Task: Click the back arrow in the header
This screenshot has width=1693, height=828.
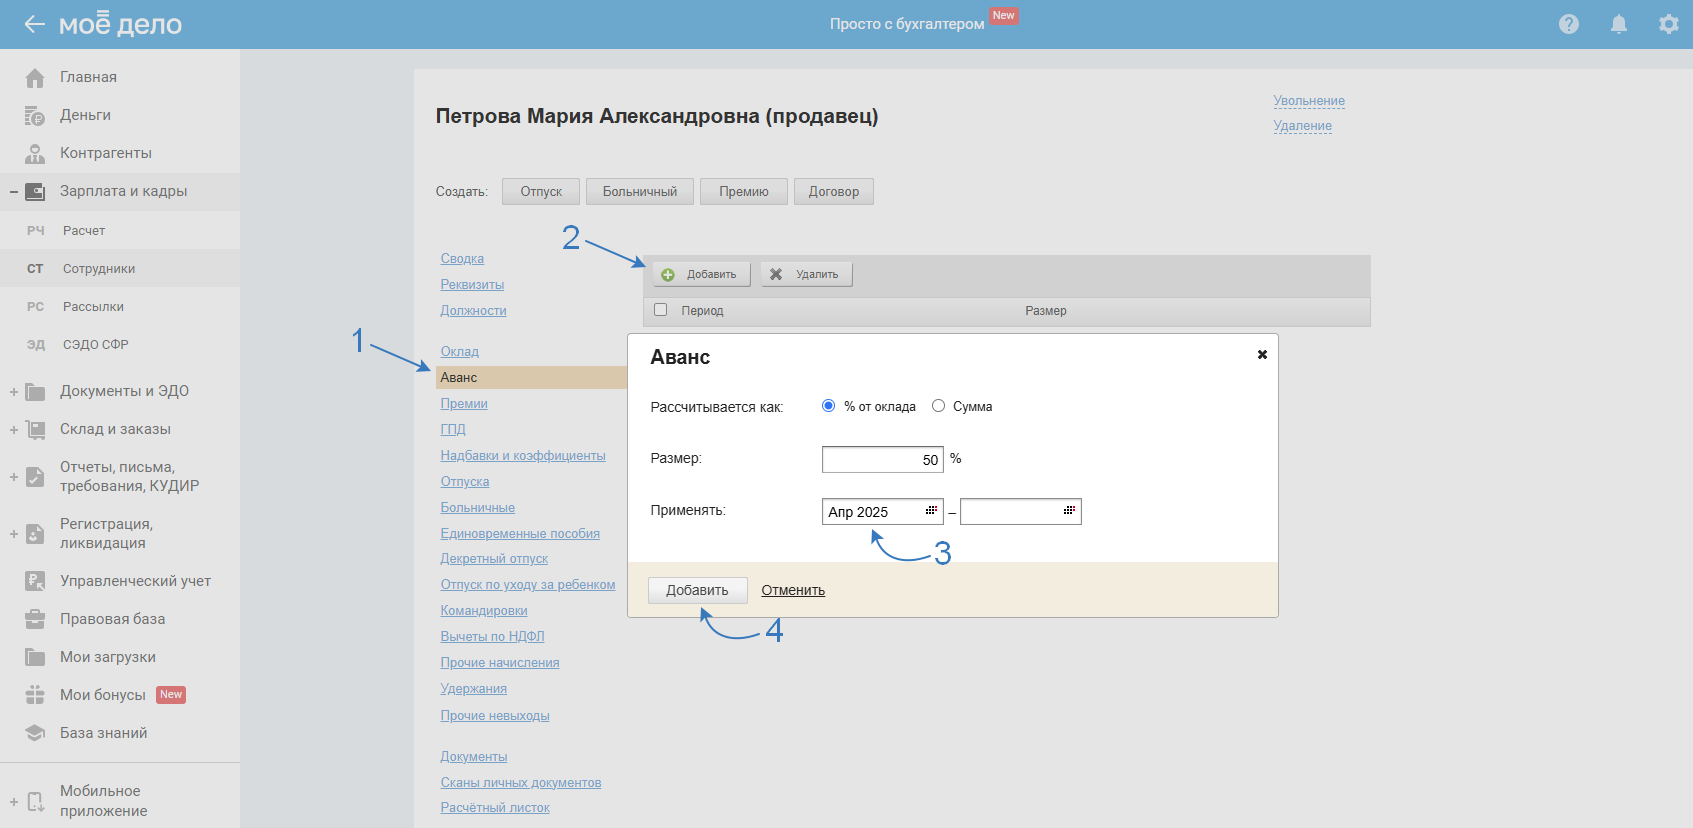Action: [x=34, y=24]
